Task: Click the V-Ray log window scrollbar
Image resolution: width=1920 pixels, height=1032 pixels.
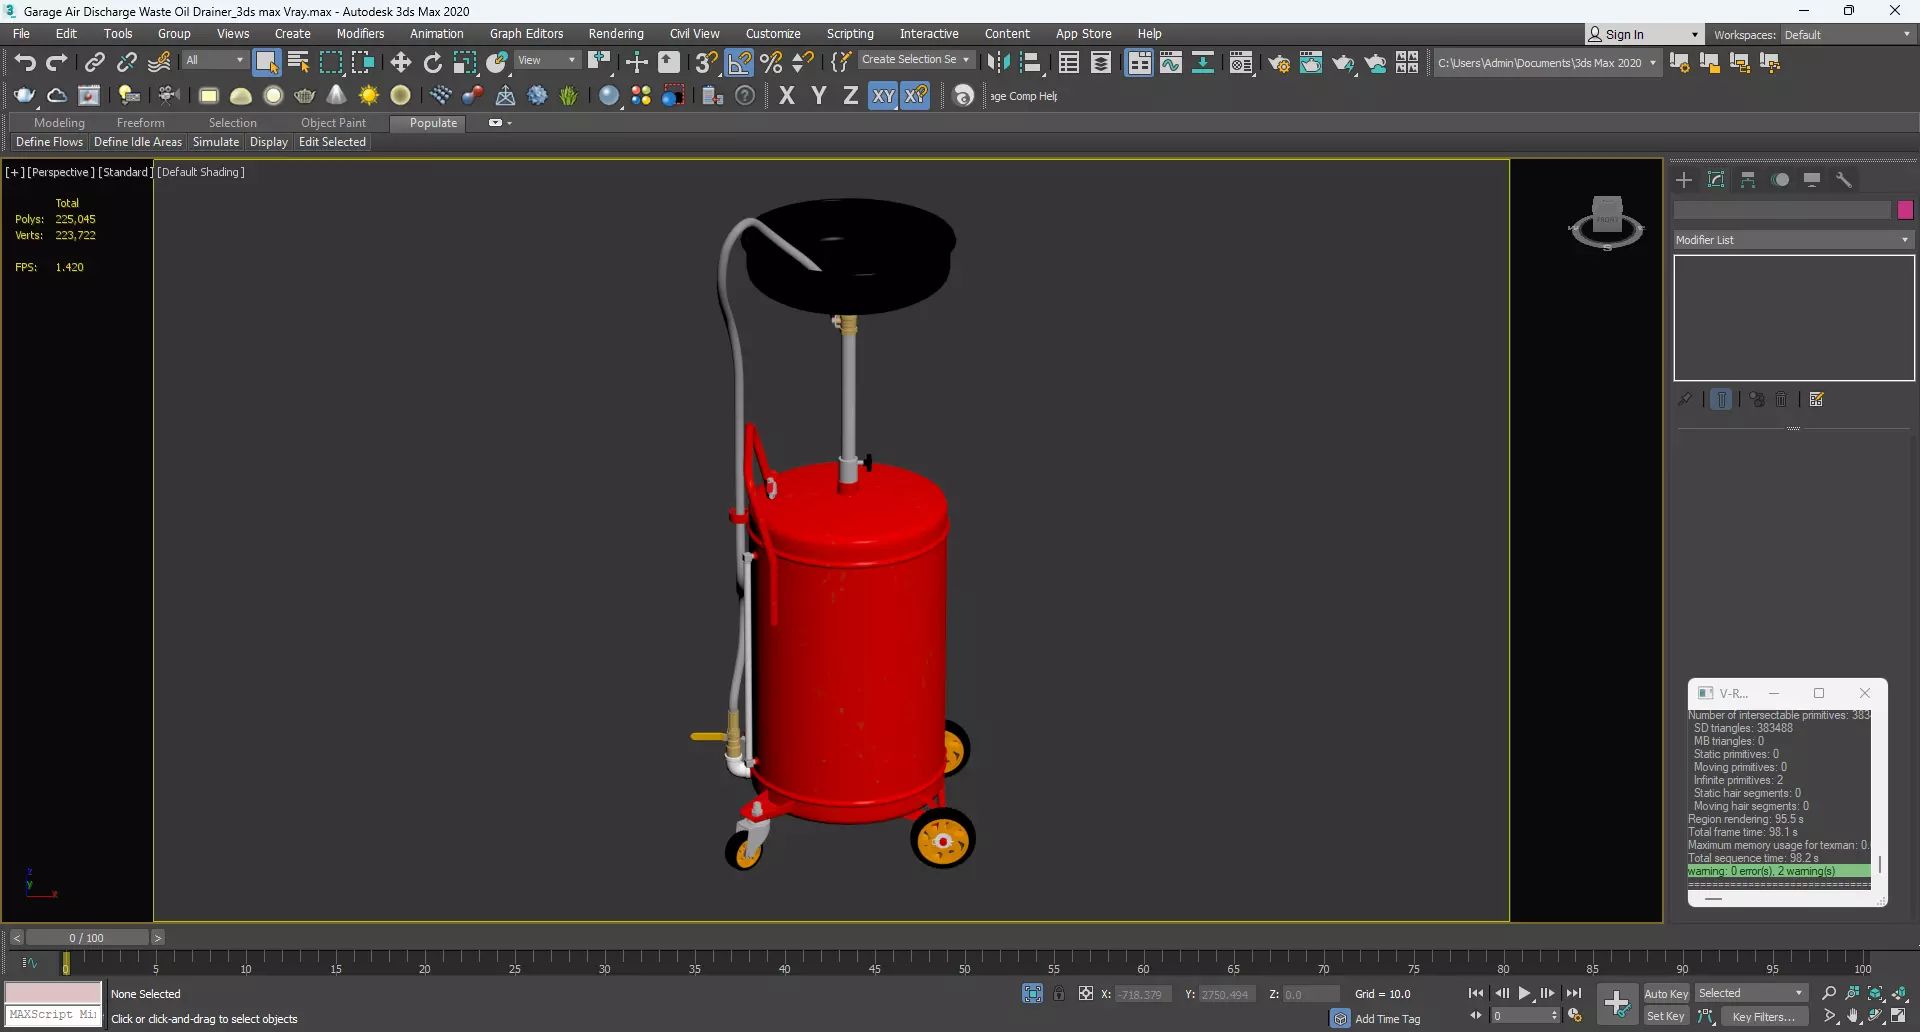Action: coord(1879,864)
